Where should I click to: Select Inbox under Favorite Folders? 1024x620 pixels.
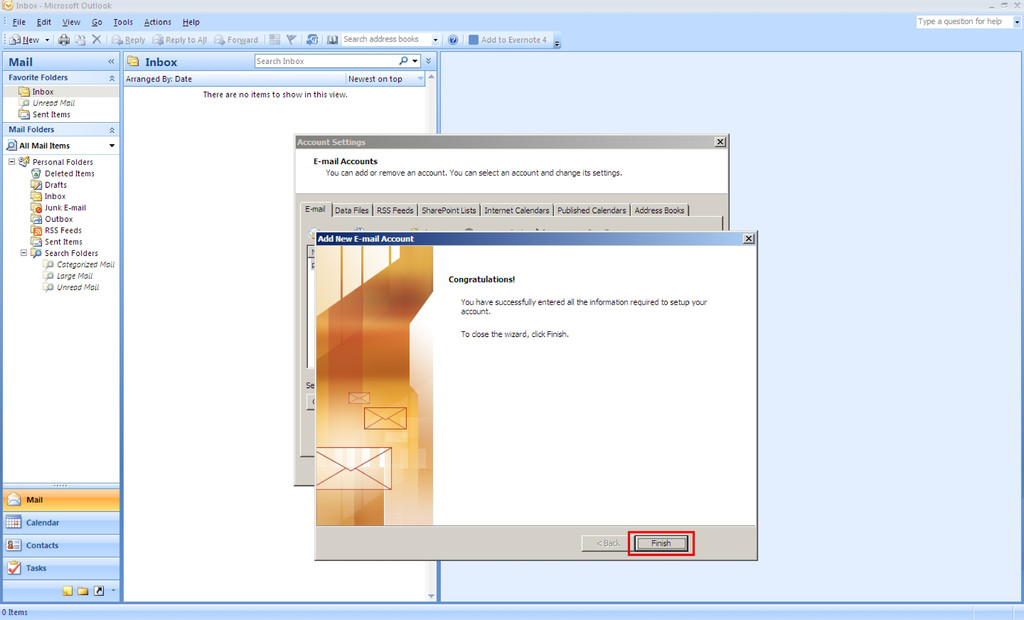coord(42,92)
